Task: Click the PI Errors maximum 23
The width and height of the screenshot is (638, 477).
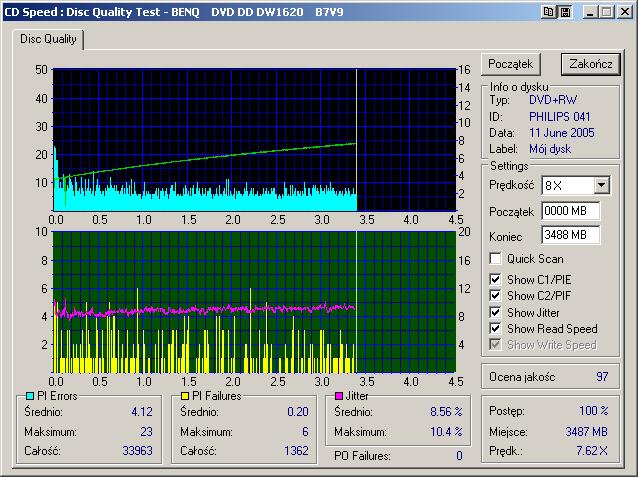Action: tap(146, 431)
